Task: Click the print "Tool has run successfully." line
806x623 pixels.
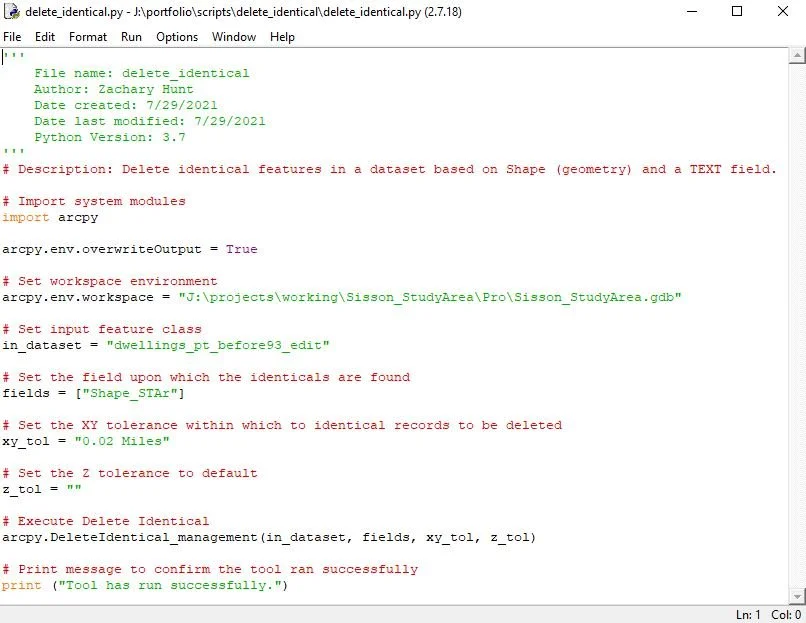Action: tap(144, 585)
